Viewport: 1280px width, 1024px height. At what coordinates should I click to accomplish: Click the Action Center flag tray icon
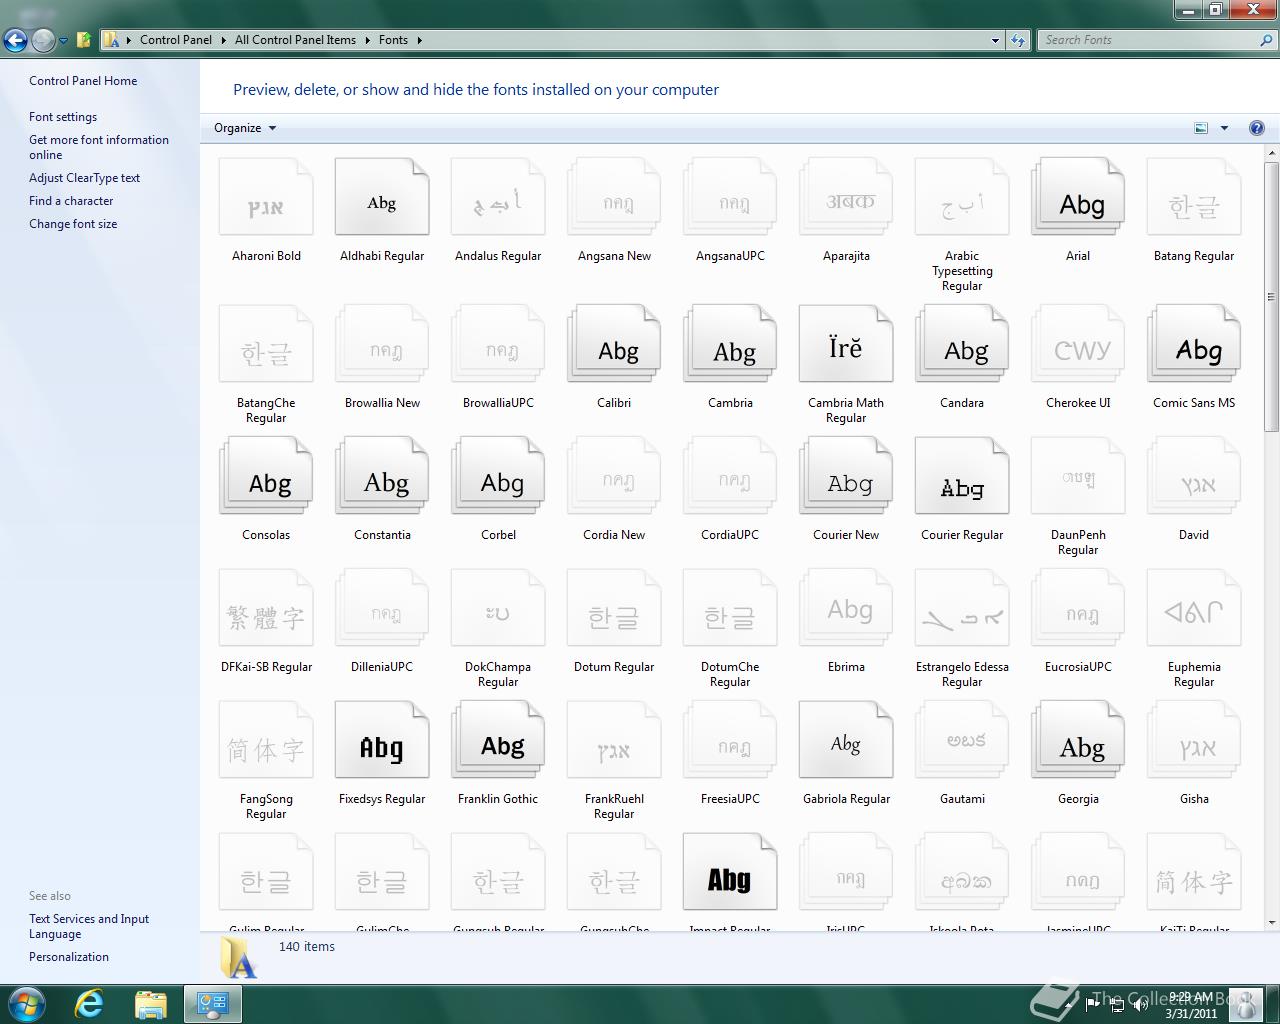(1093, 1005)
